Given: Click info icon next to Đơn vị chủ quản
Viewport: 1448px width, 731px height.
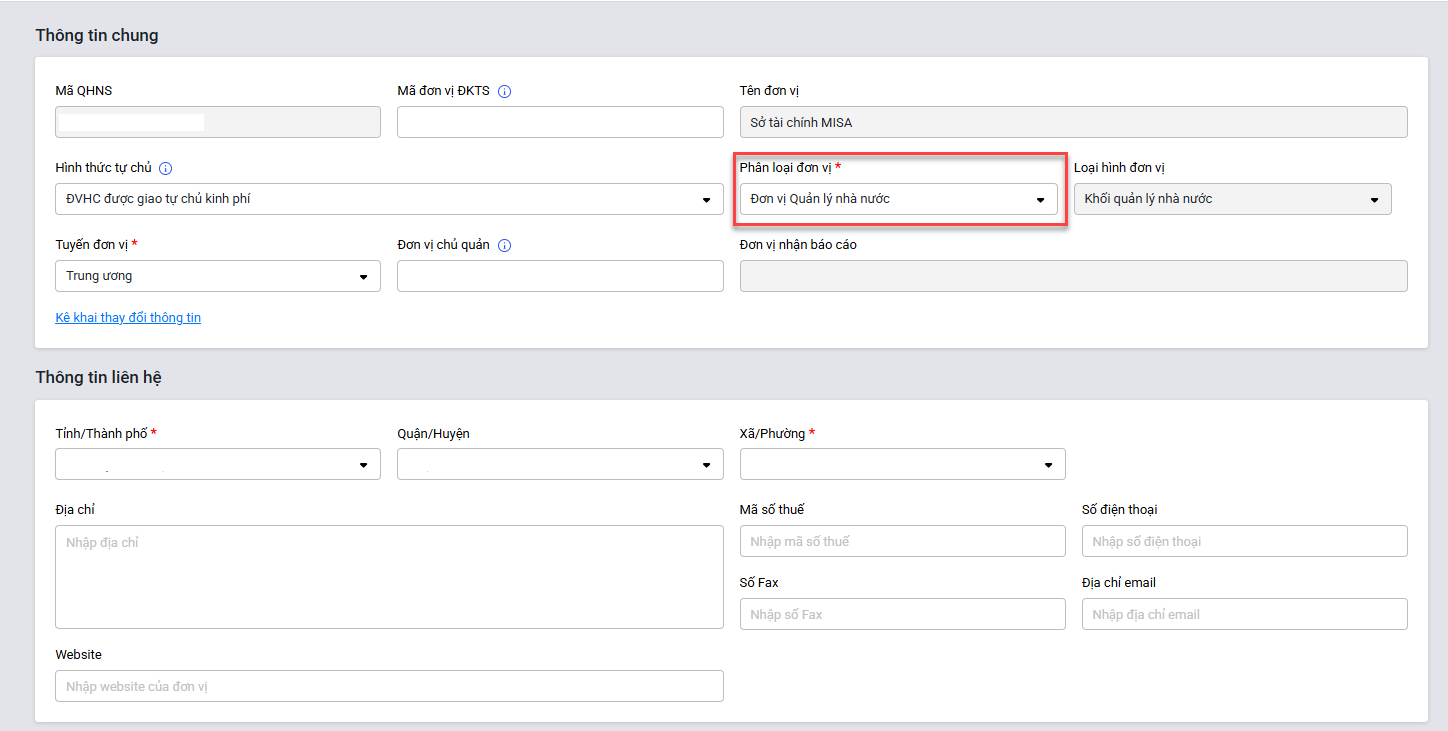Looking at the screenshot, I should pos(505,245).
